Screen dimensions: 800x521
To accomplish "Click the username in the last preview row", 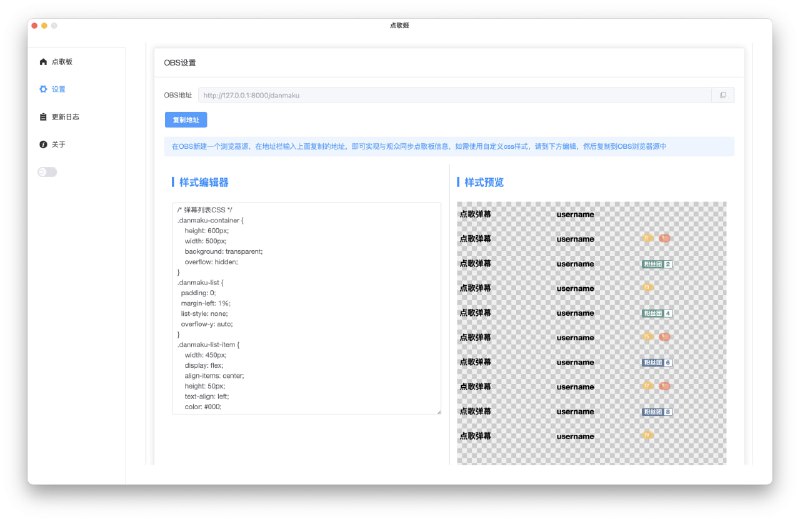I will point(575,436).
